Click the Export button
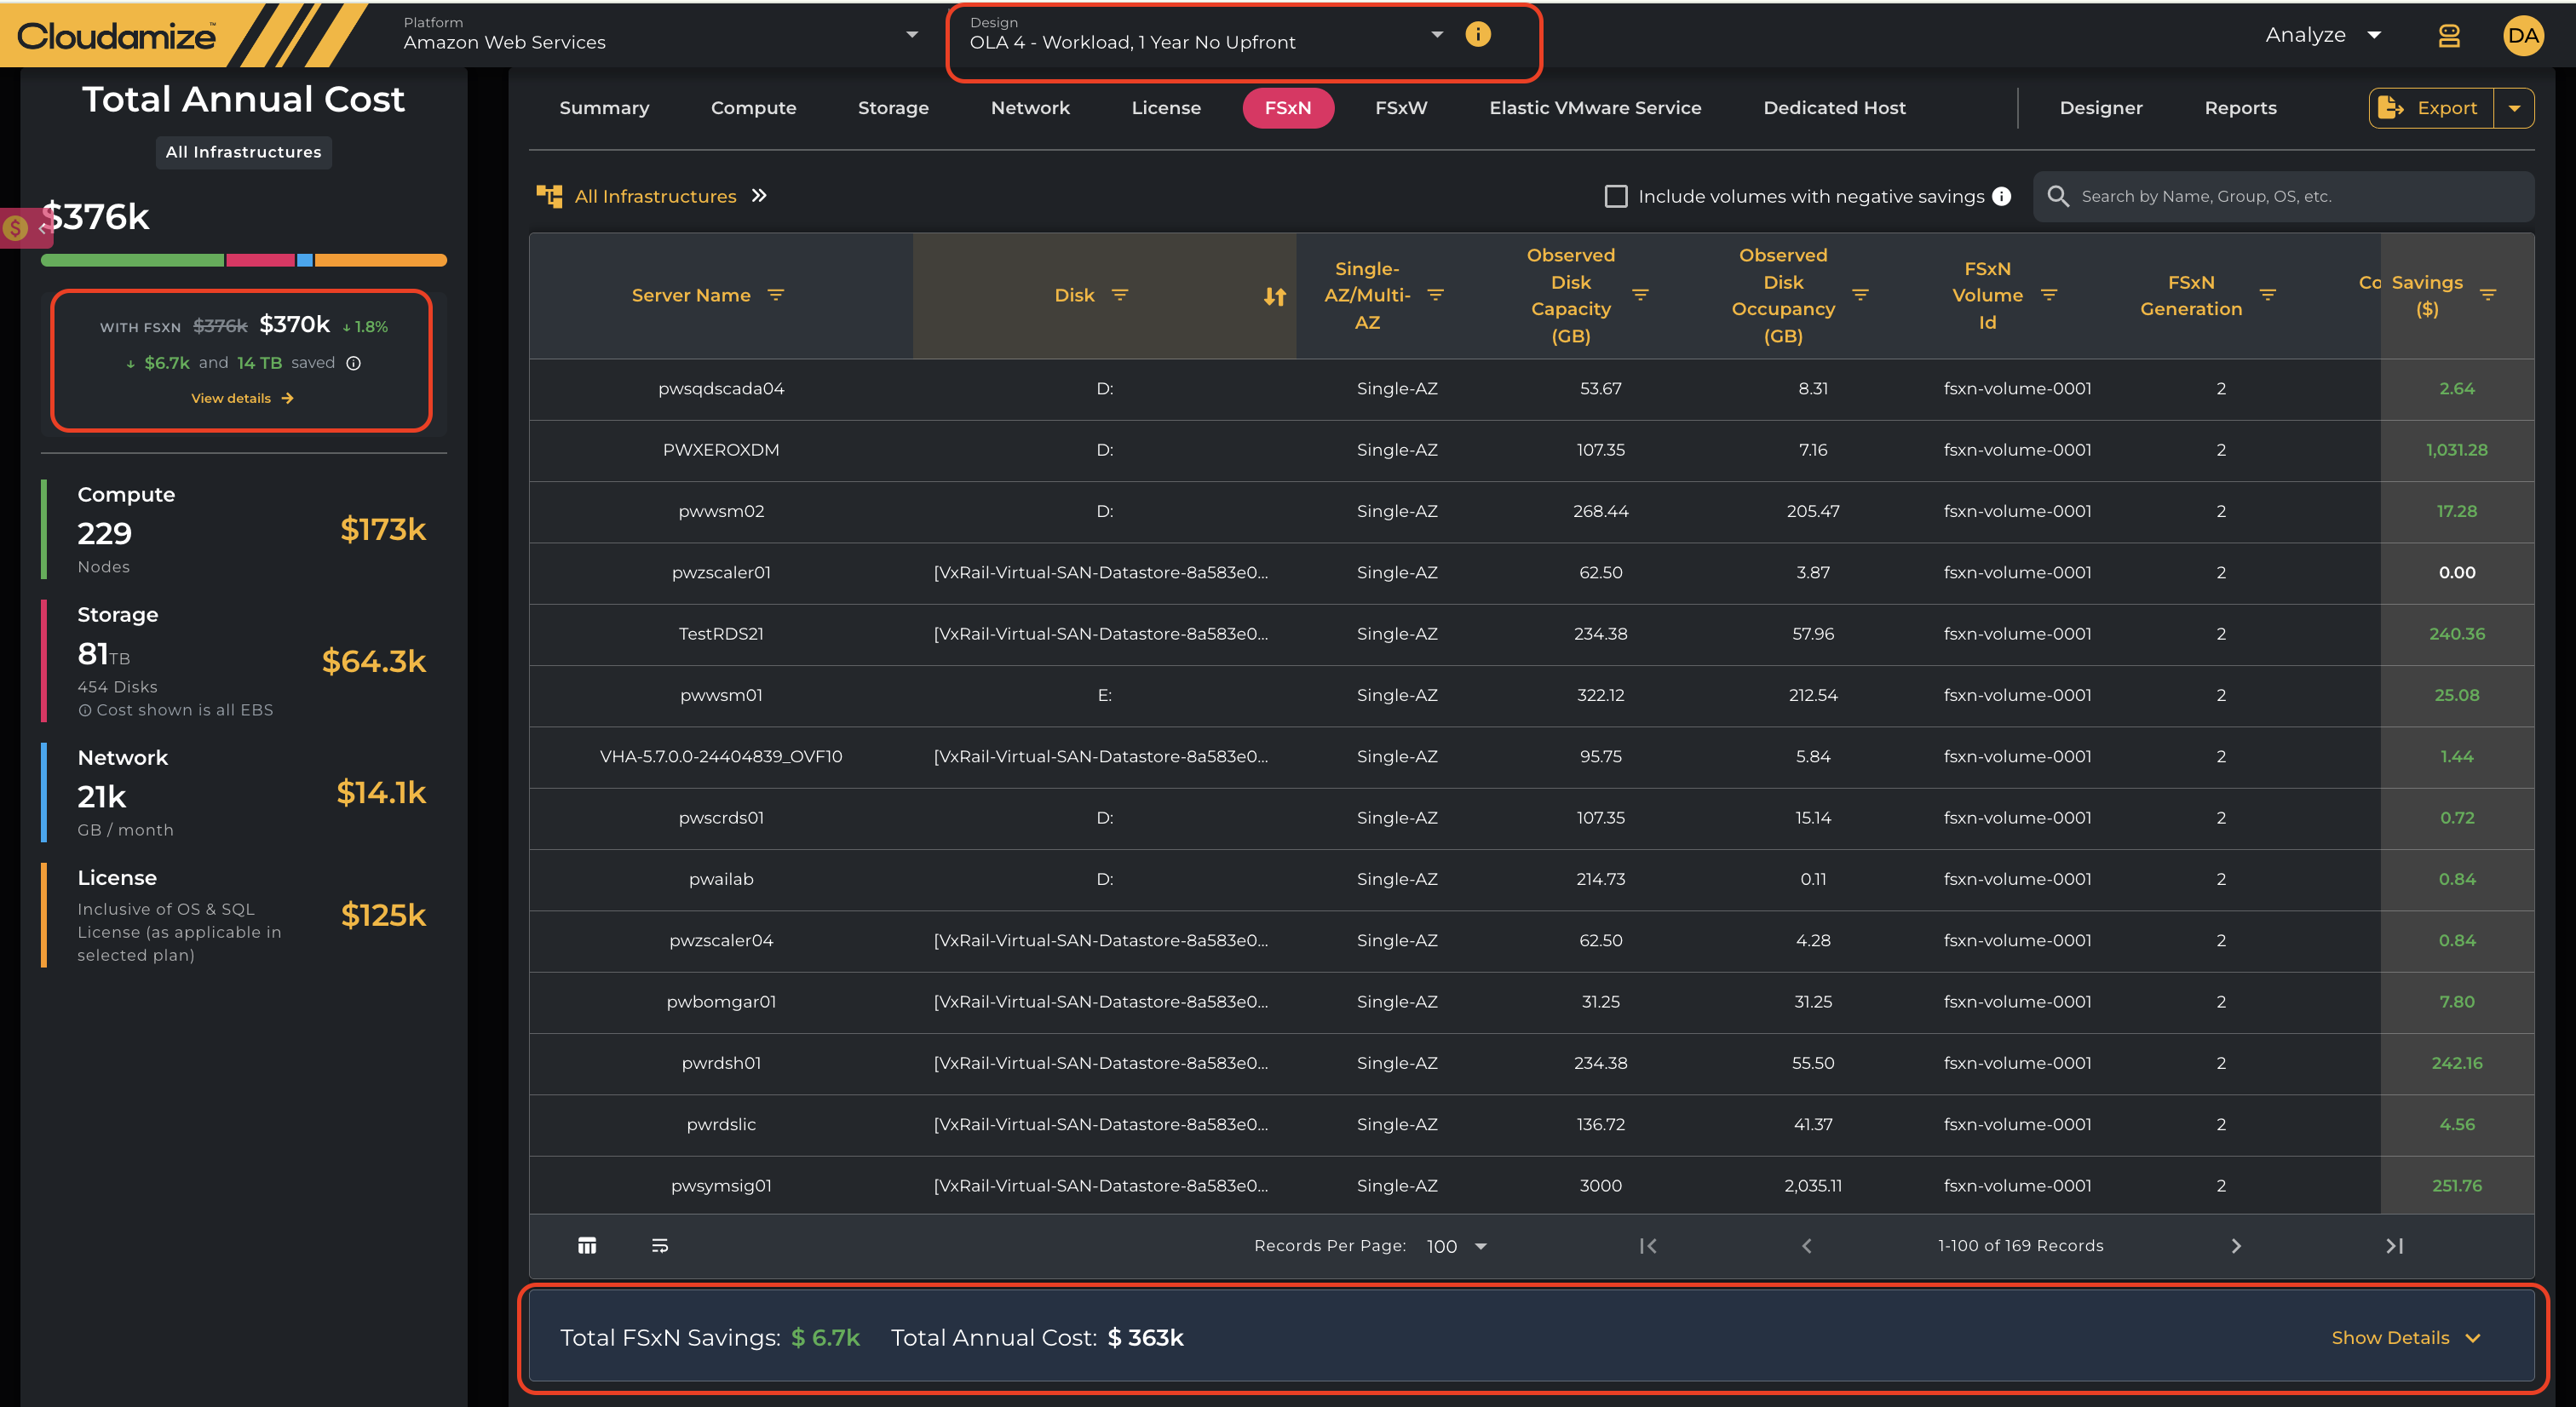 2431,108
